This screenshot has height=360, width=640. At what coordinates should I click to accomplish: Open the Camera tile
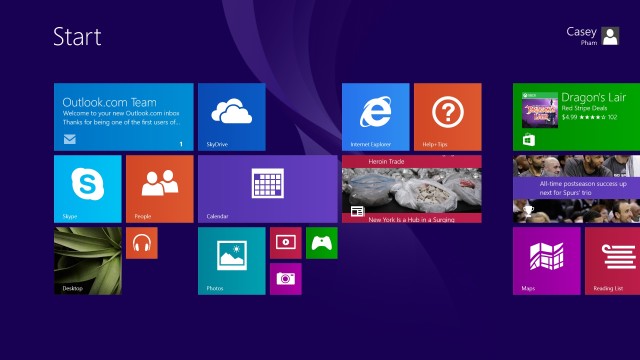[x=286, y=279]
